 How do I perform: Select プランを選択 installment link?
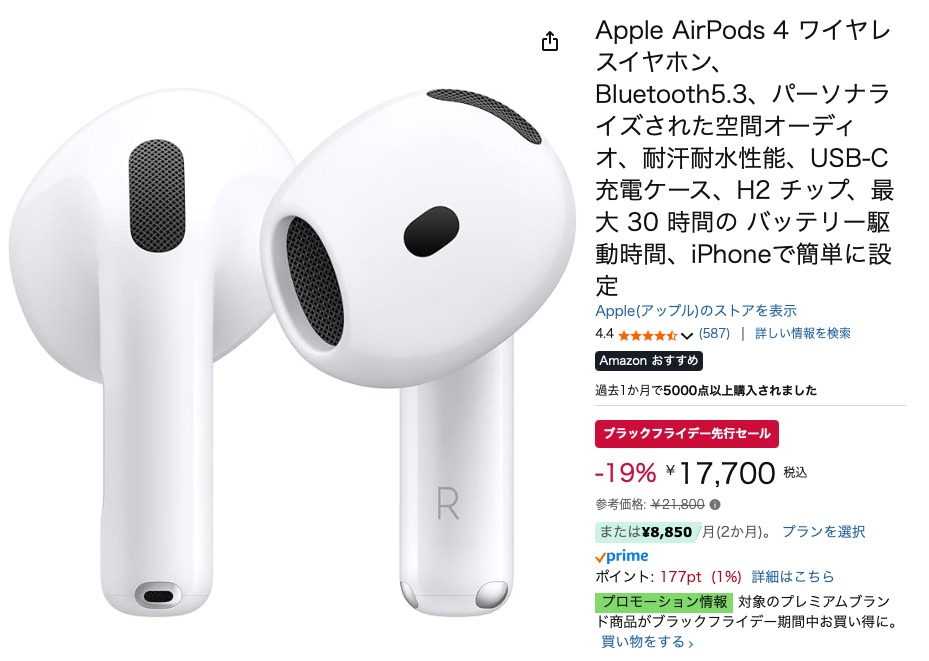(x=824, y=532)
